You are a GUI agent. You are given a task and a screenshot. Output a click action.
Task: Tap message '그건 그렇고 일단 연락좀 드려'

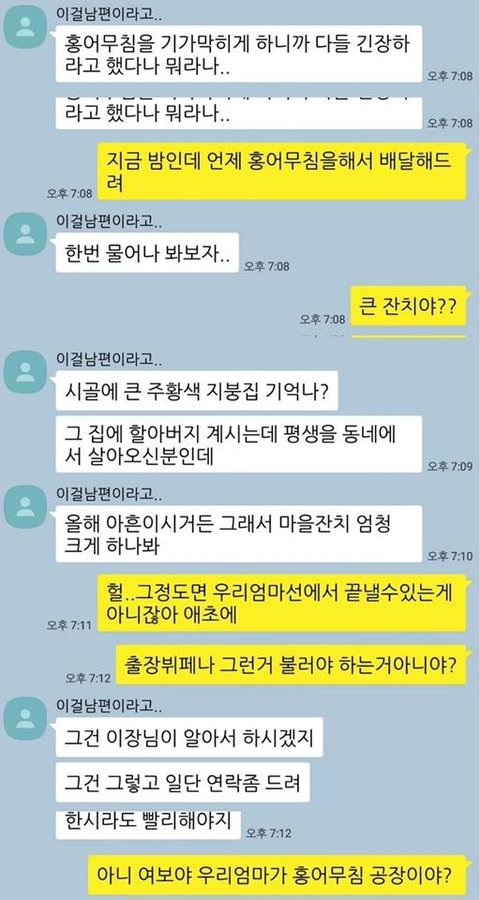(183, 782)
